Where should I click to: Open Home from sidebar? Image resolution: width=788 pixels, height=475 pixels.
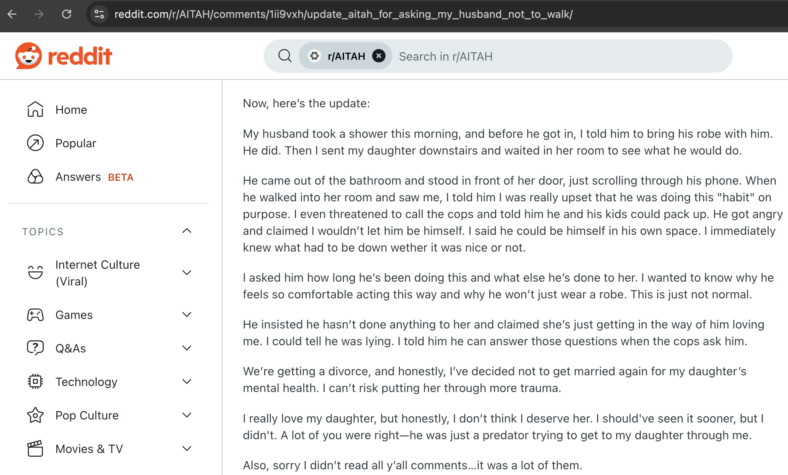click(71, 110)
